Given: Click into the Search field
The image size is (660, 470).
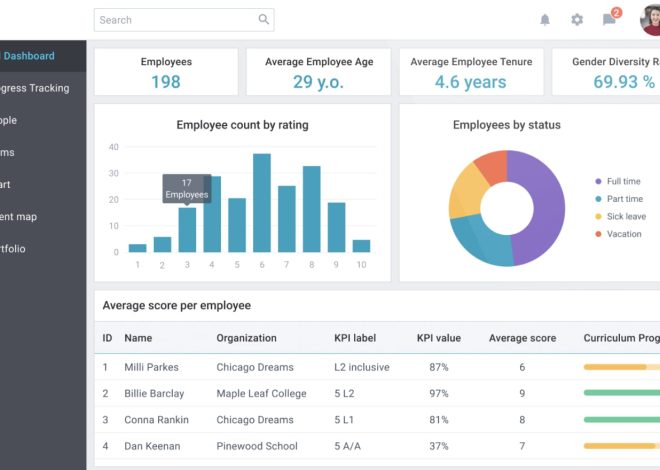Looking at the screenshot, I should pos(184,20).
